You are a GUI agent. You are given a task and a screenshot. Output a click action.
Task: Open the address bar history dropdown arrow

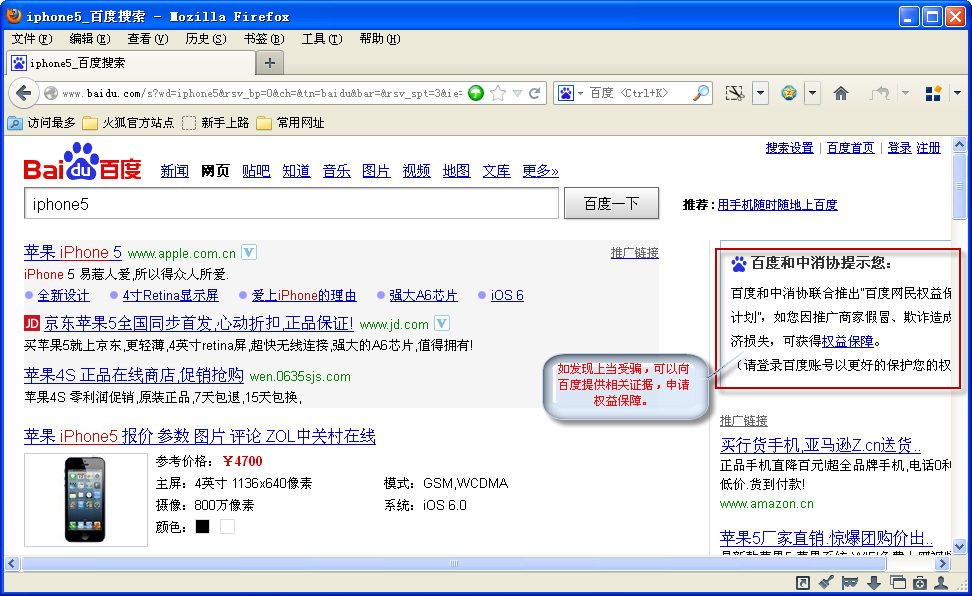tap(517, 93)
